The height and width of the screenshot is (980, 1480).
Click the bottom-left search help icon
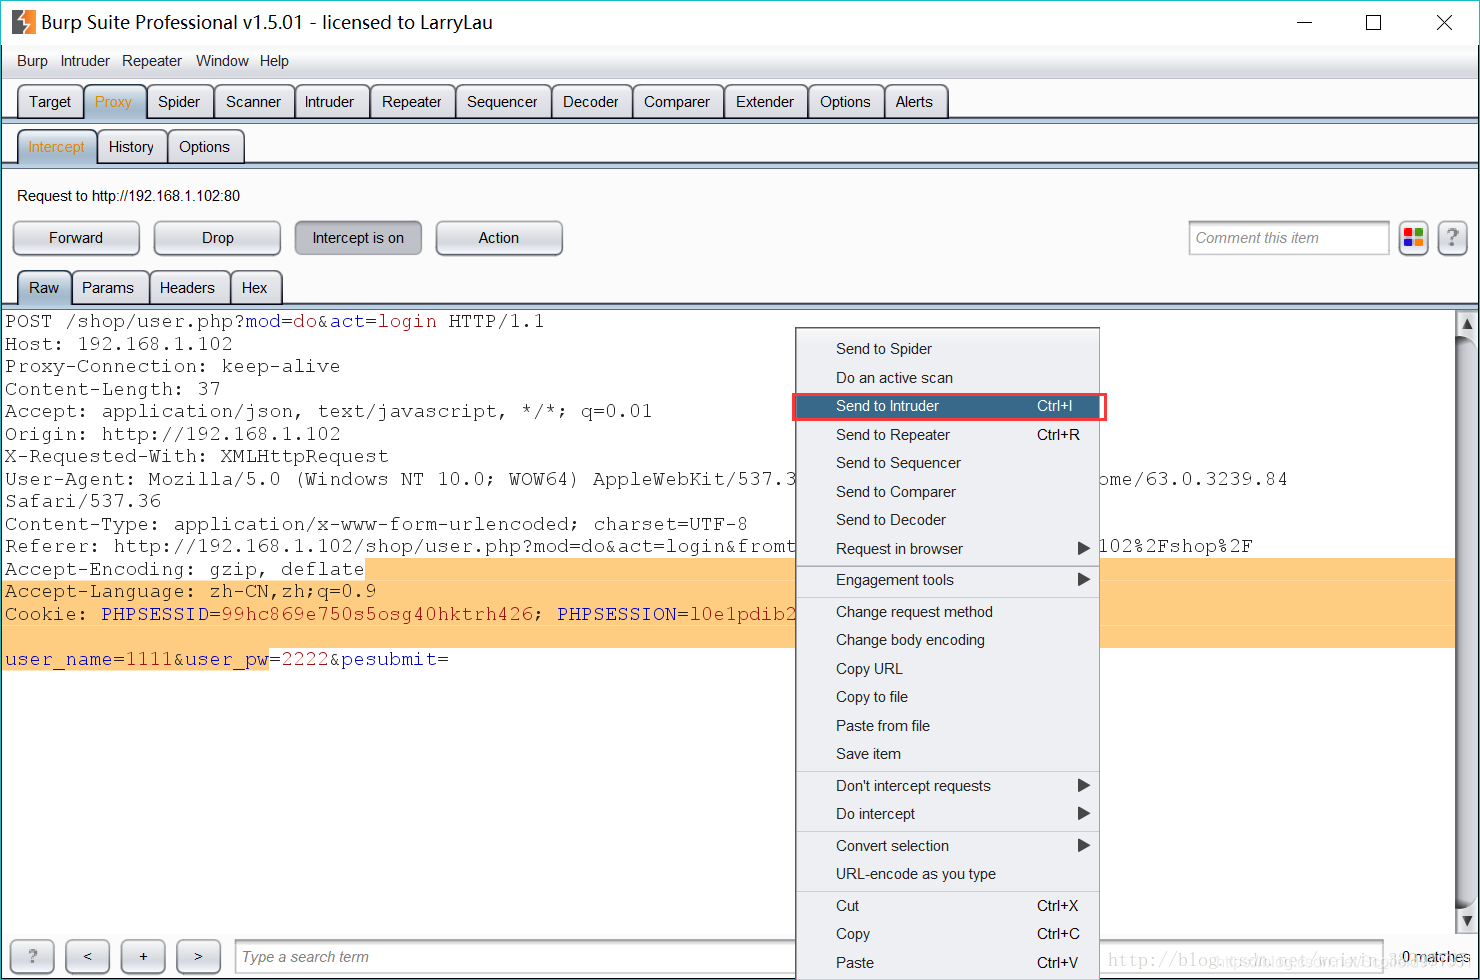point(33,956)
